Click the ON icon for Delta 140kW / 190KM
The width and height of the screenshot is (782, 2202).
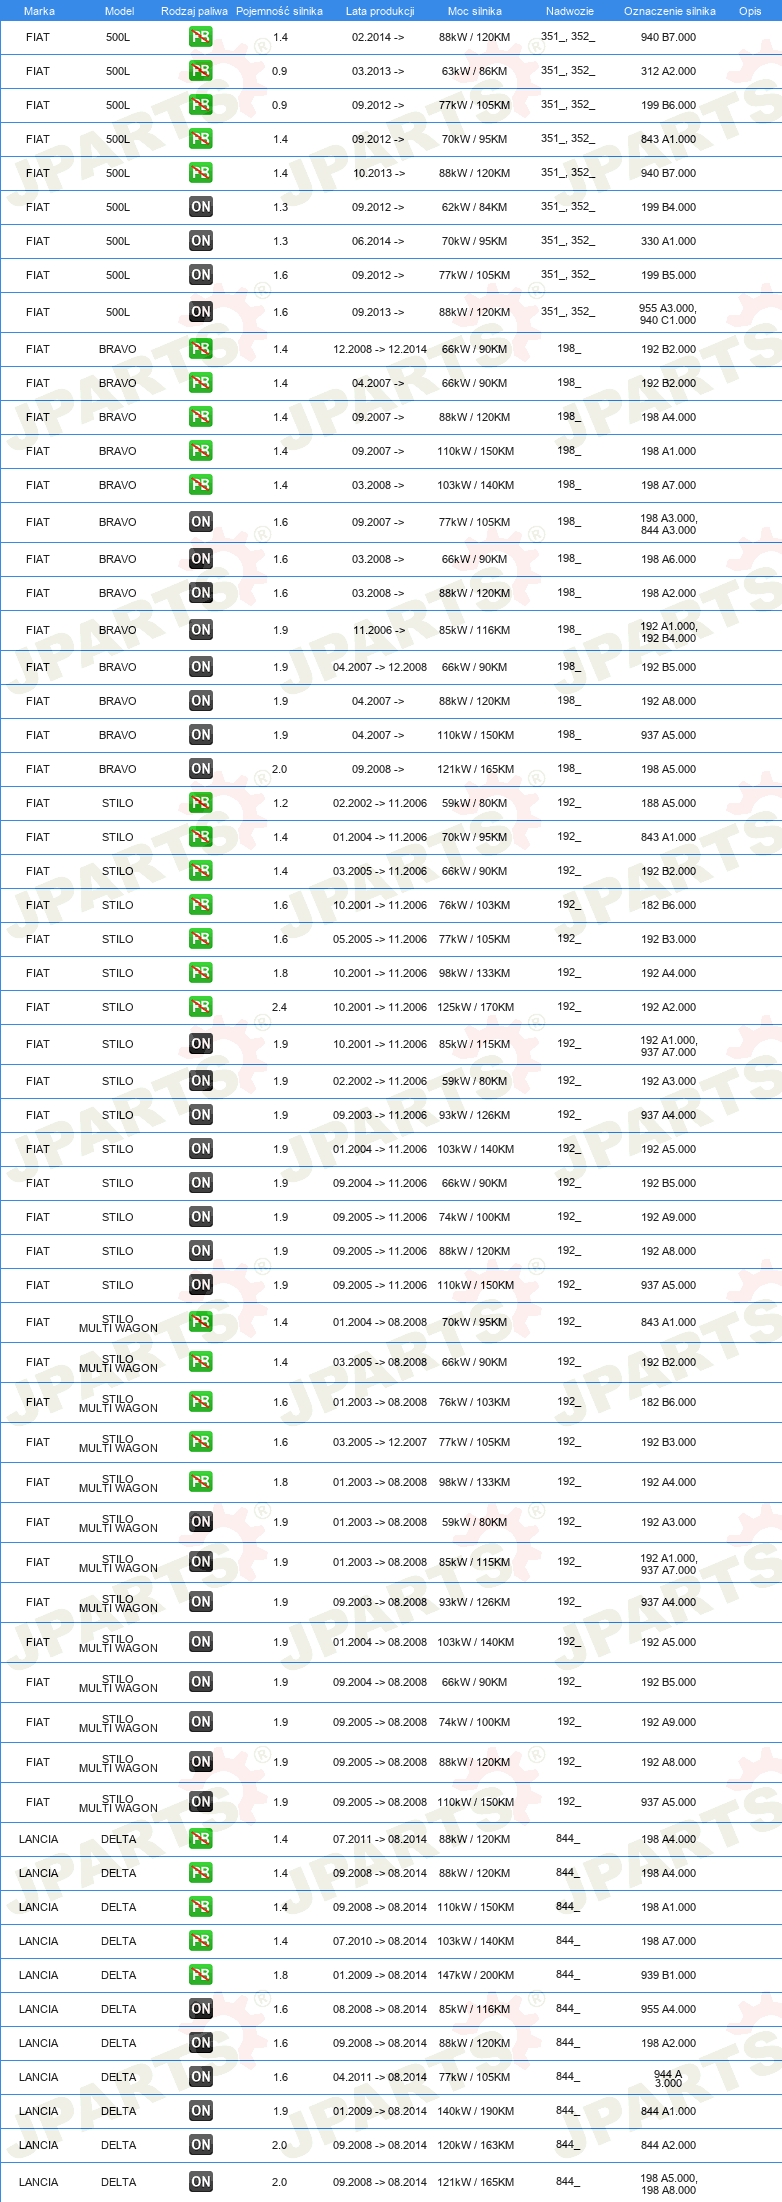tap(201, 2111)
